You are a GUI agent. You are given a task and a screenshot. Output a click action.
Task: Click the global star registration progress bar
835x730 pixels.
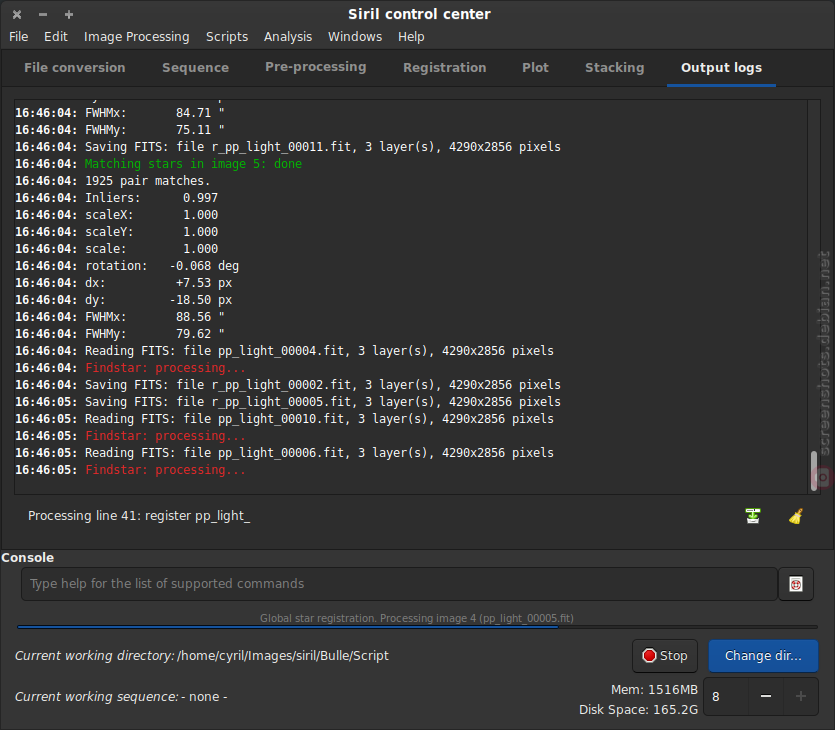pos(417,627)
